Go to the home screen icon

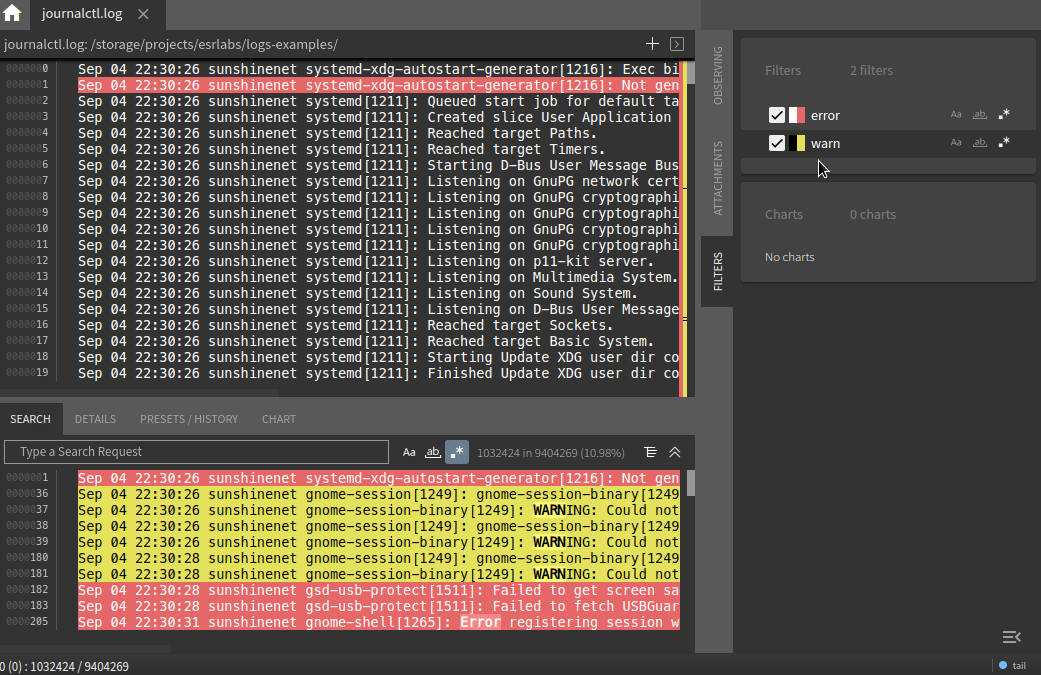12,13
